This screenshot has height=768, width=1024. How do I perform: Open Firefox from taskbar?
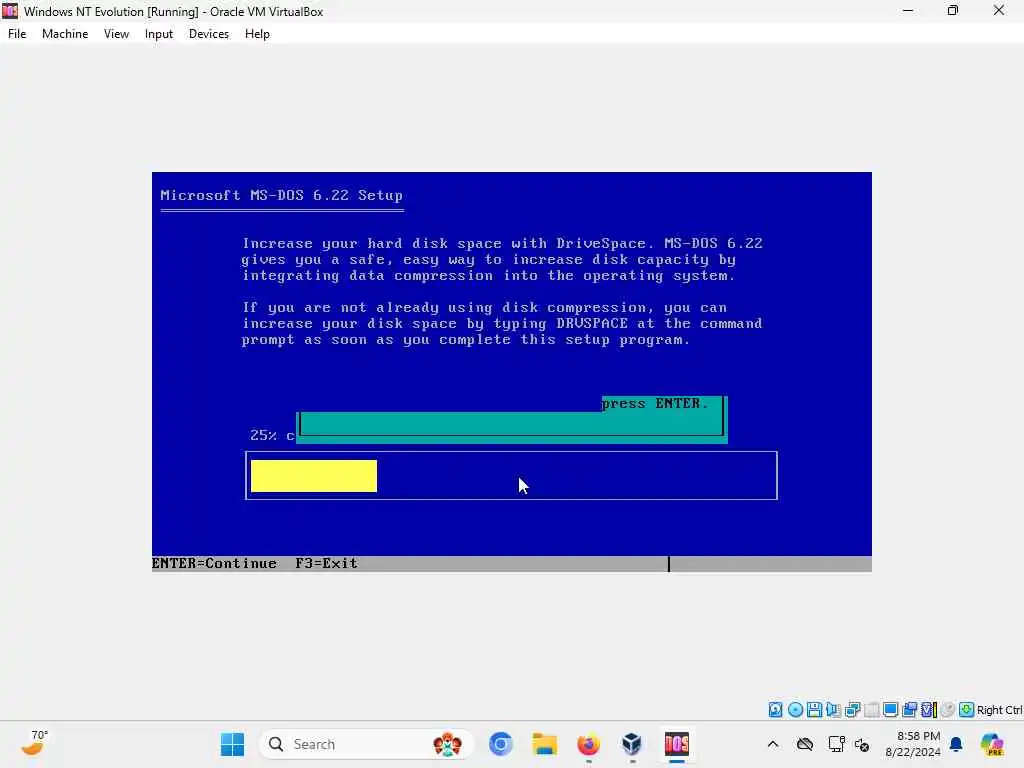pyautogui.click(x=588, y=744)
